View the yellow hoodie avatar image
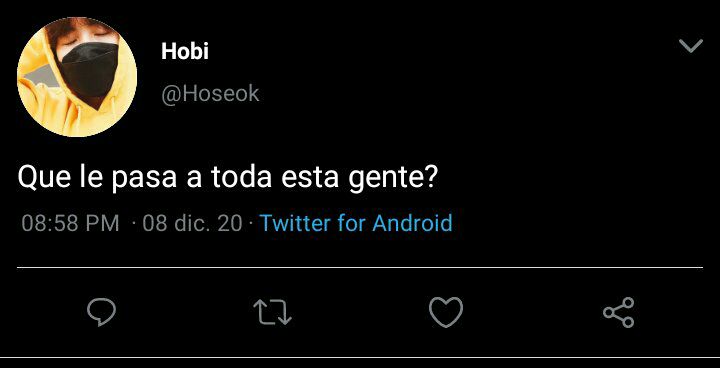The width and height of the screenshot is (720, 368). [77, 77]
